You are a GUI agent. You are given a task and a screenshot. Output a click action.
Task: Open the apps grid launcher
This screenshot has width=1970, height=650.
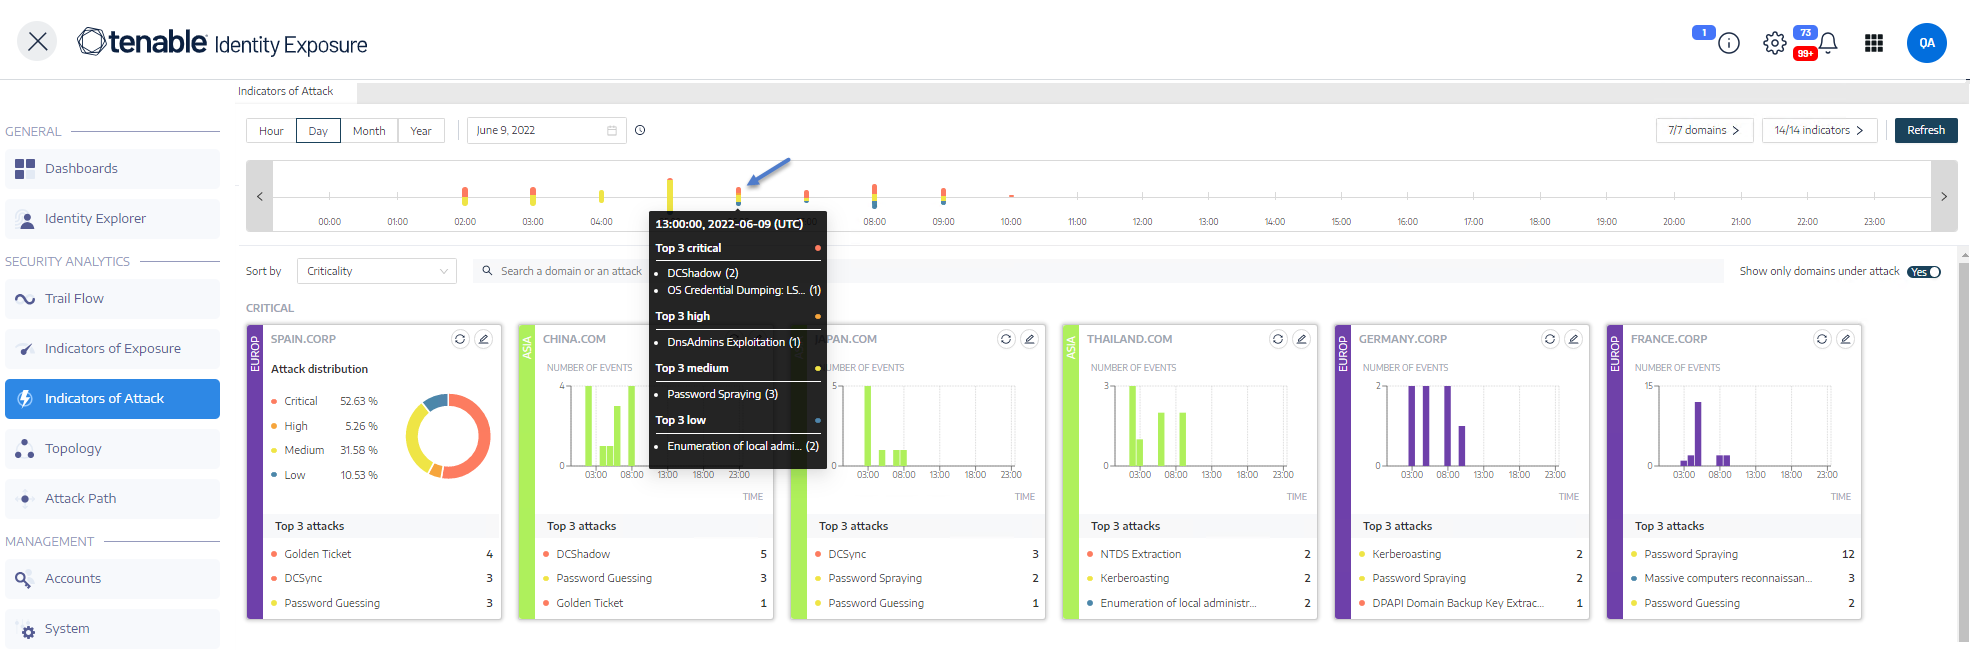[x=1874, y=43]
